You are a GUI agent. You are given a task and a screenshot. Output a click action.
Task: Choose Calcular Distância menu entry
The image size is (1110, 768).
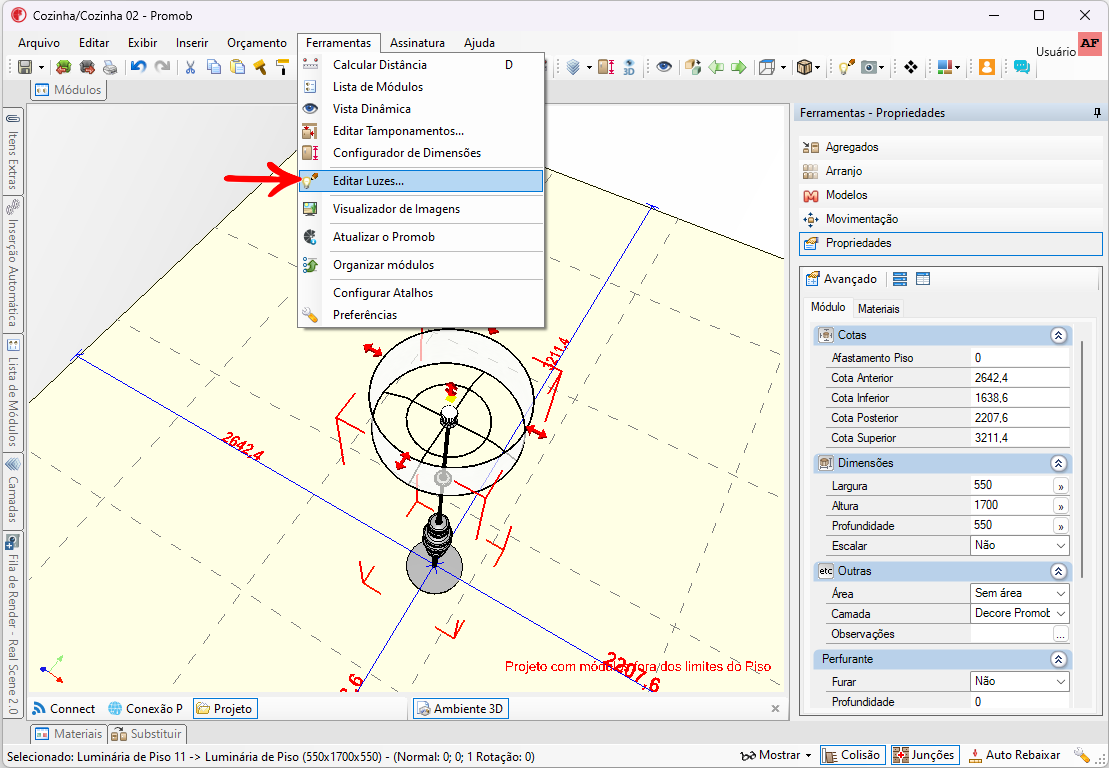421,65
